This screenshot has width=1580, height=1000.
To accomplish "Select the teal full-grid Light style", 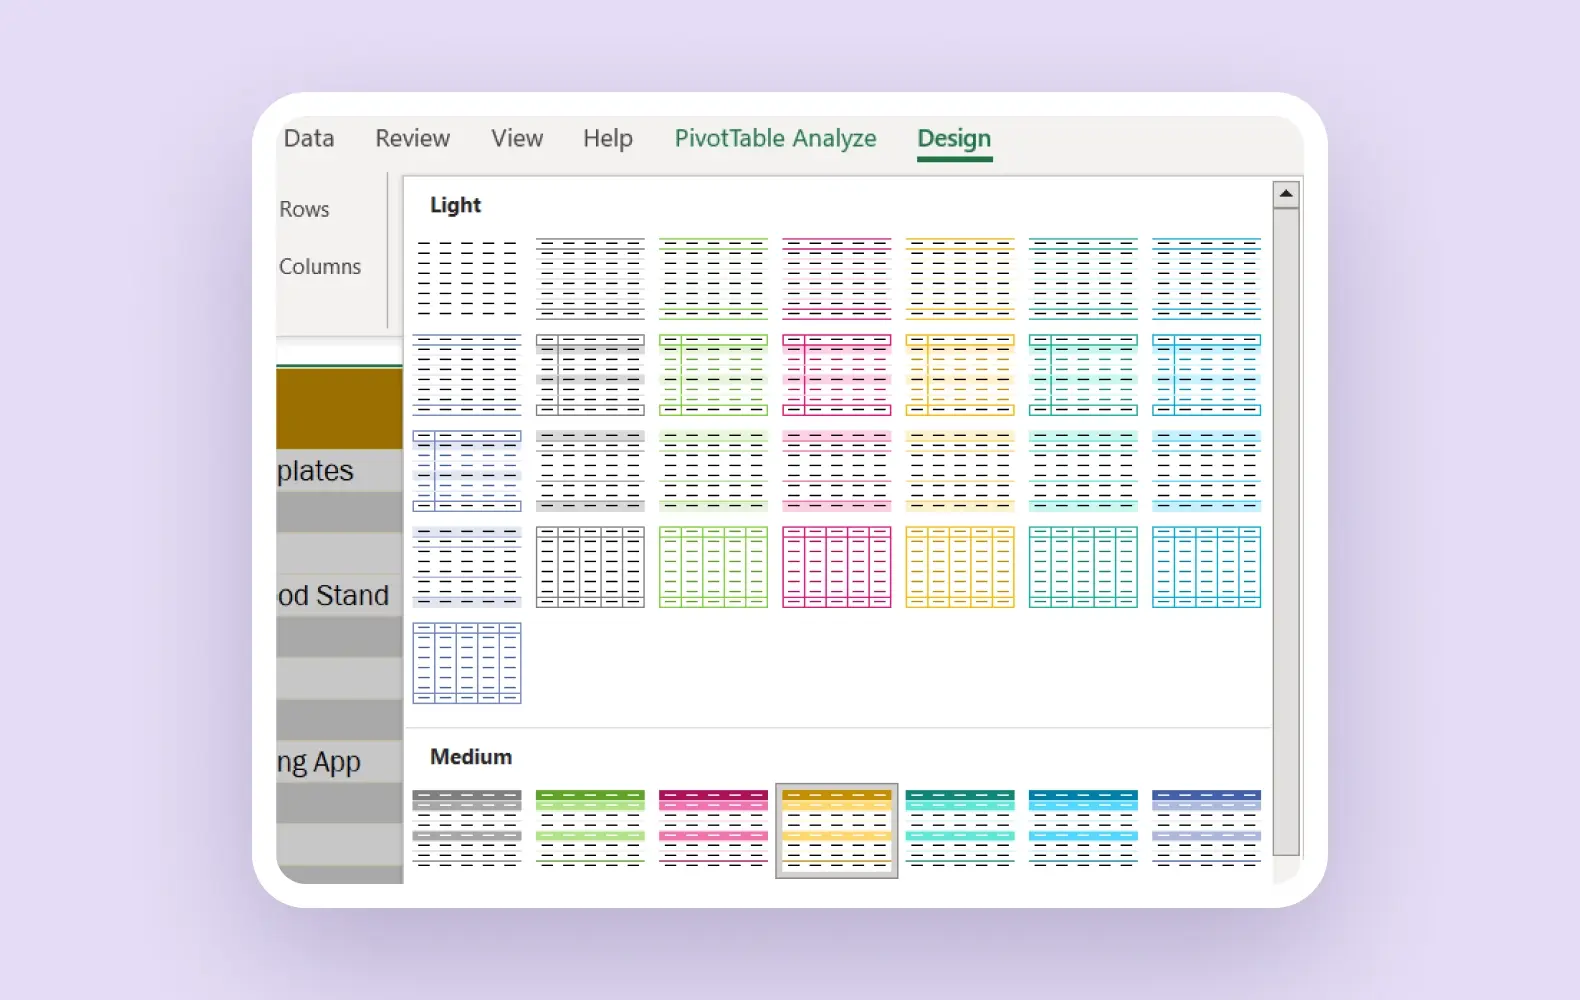I will click(x=1083, y=567).
